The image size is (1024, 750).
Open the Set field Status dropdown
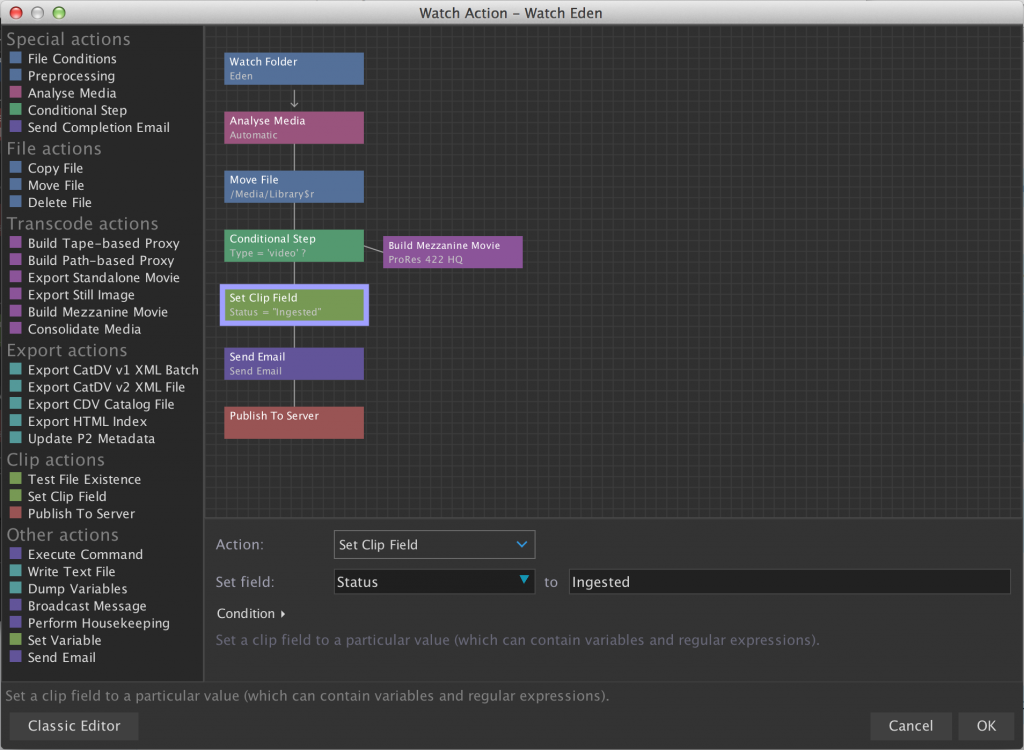434,582
